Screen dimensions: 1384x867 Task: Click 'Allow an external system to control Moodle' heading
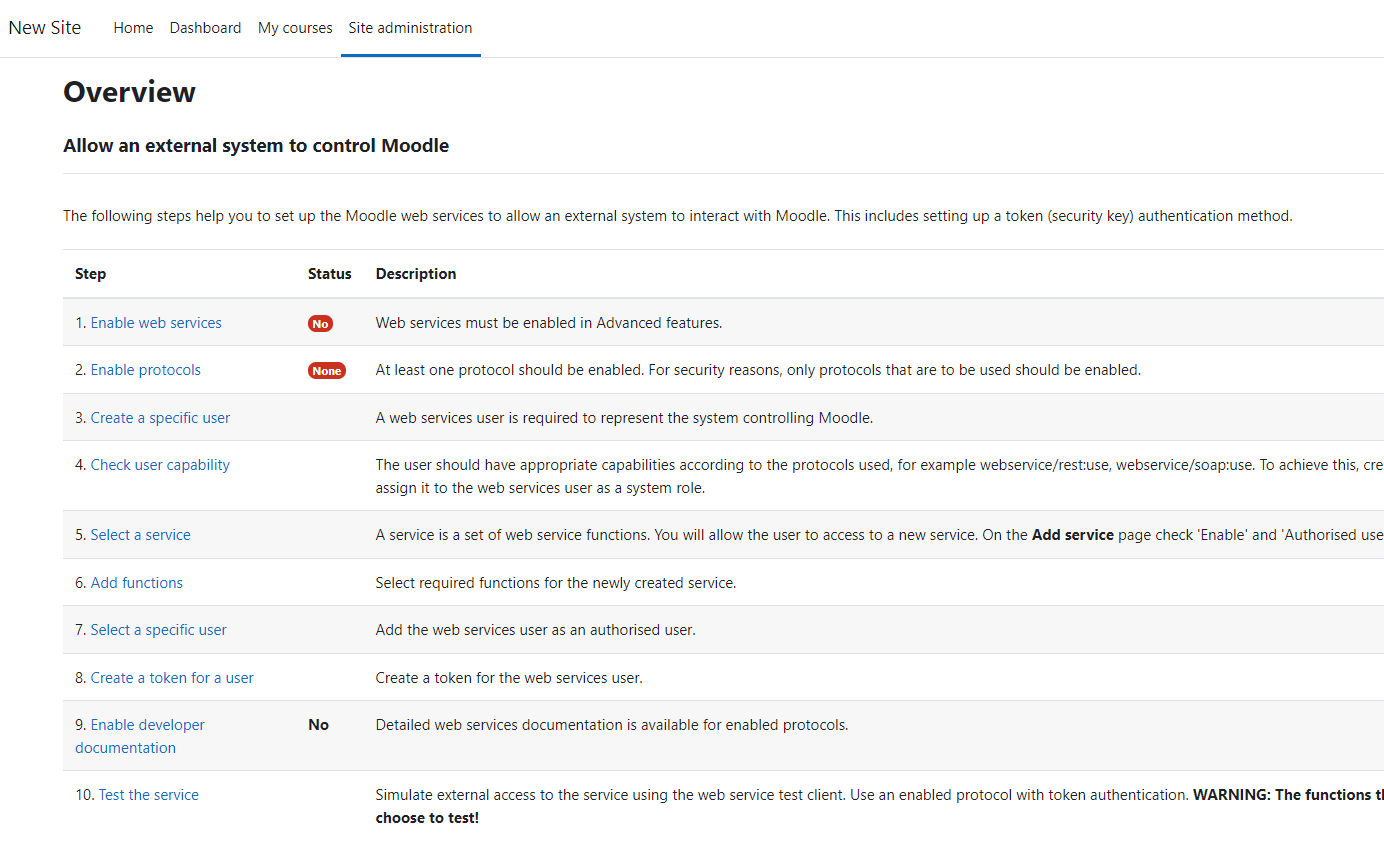(256, 146)
